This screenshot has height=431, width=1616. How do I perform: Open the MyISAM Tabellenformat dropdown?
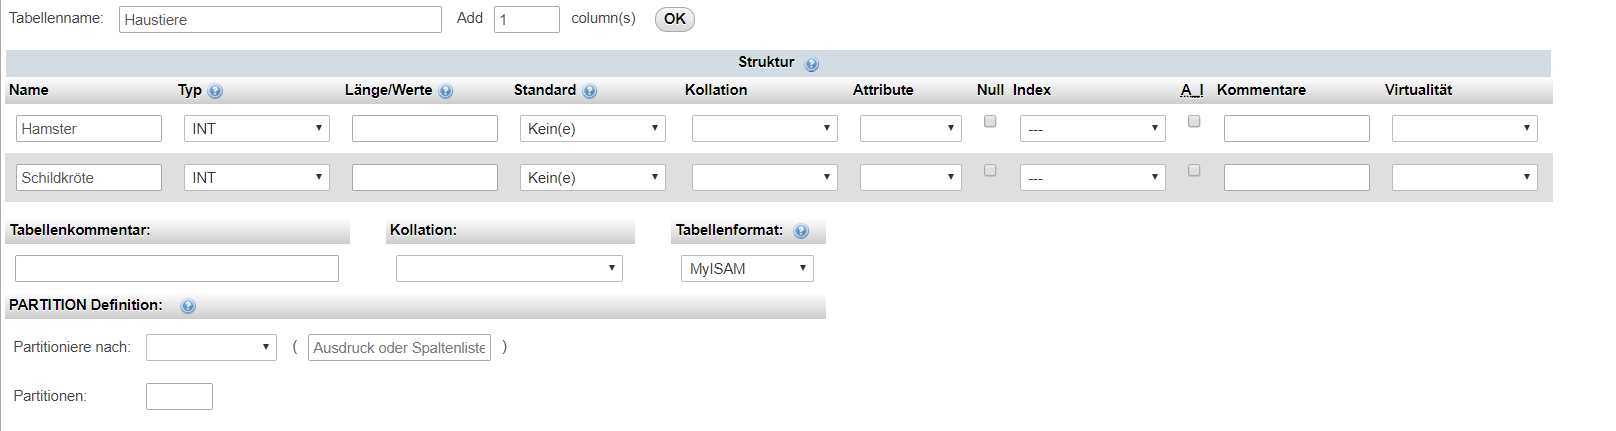click(747, 268)
